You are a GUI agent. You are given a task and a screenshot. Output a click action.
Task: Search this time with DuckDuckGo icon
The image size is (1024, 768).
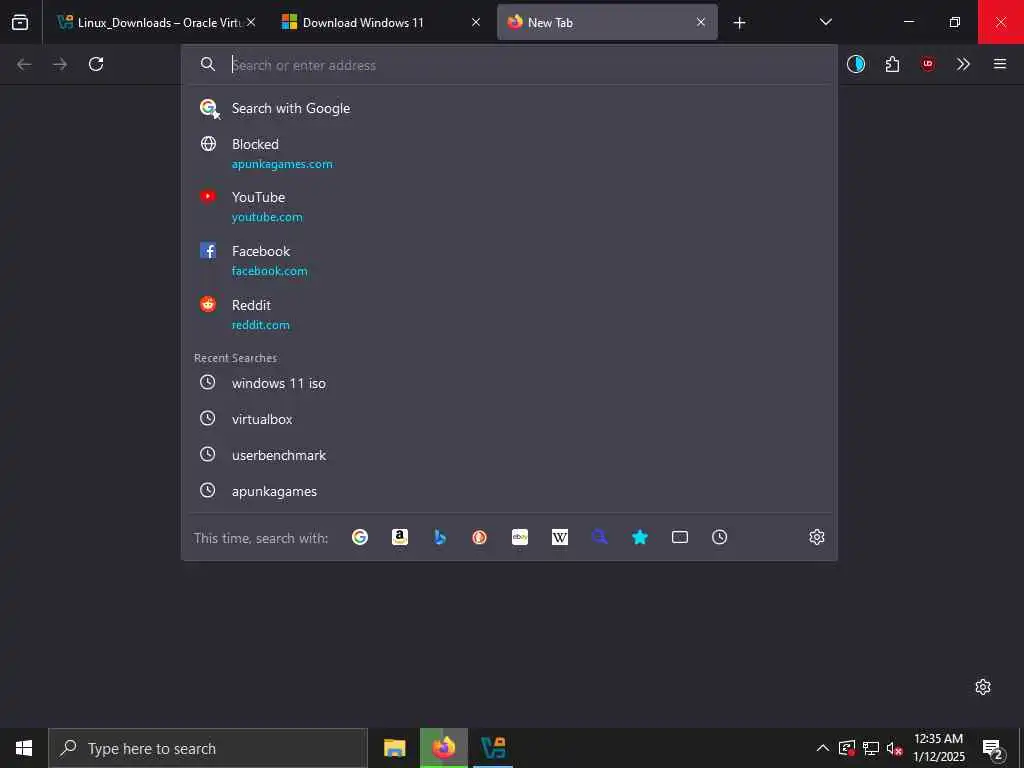click(x=480, y=537)
